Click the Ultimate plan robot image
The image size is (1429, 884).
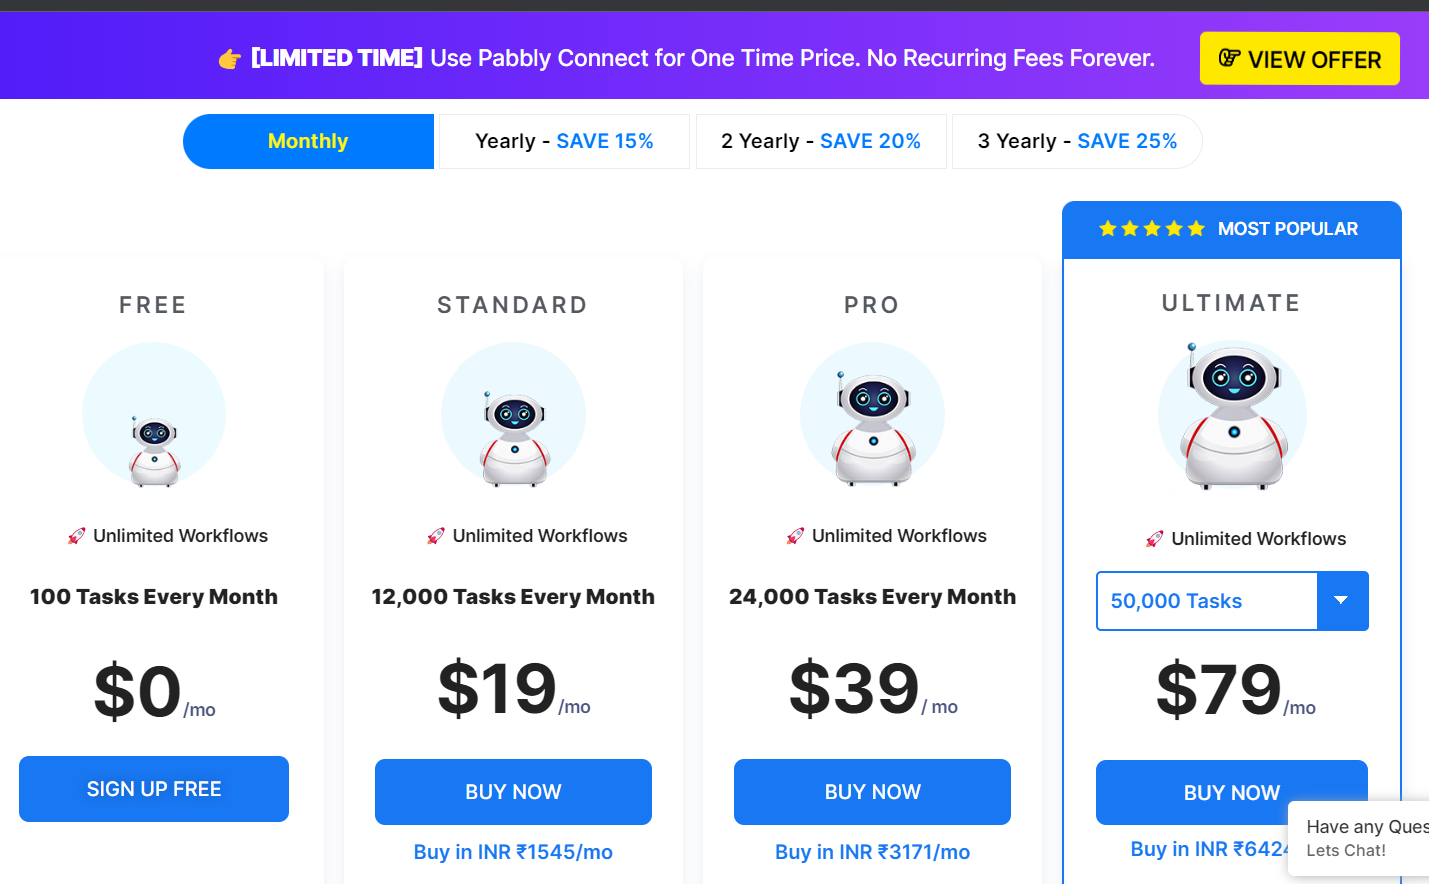point(1232,415)
